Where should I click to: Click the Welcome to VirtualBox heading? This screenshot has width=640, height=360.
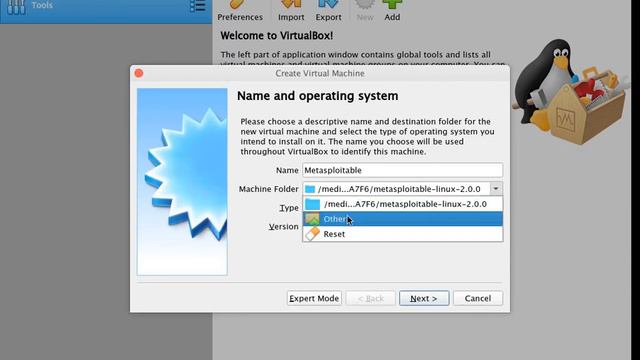pos(277,36)
